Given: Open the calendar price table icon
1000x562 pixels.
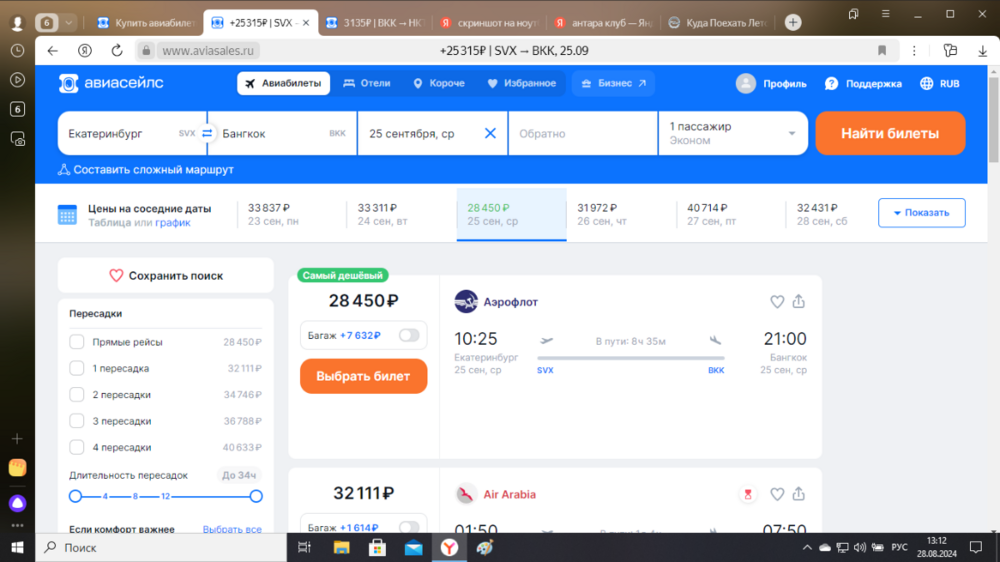Looking at the screenshot, I should [67, 215].
